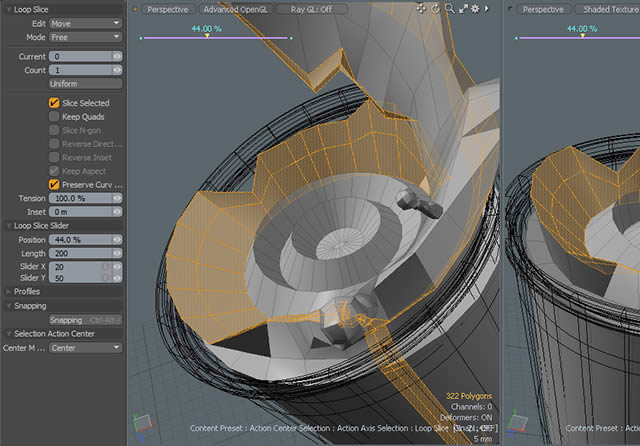Click the Uniform button
The height and width of the screenshot is (446, 640).
(85, 84)
